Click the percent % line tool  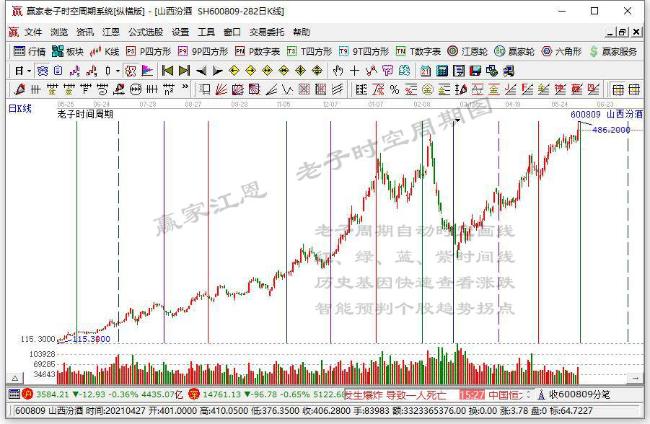coord(394,89)
